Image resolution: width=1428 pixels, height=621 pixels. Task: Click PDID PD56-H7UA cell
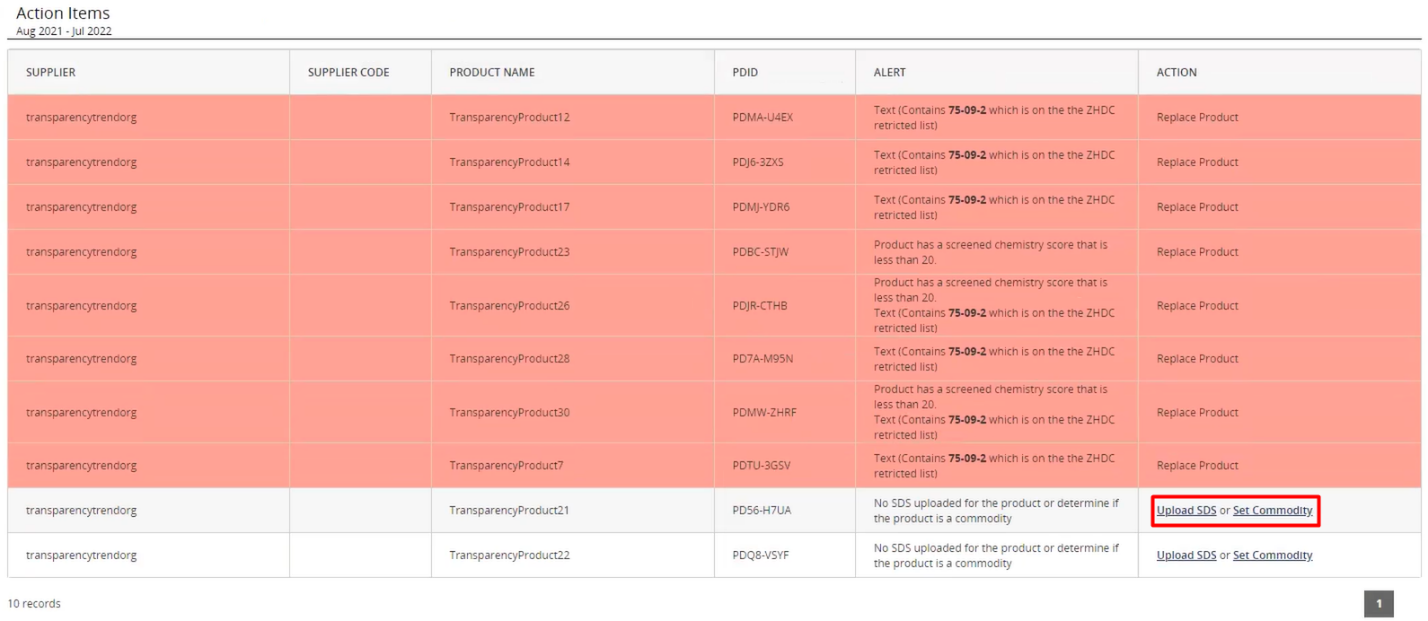(x=762, y=510)
